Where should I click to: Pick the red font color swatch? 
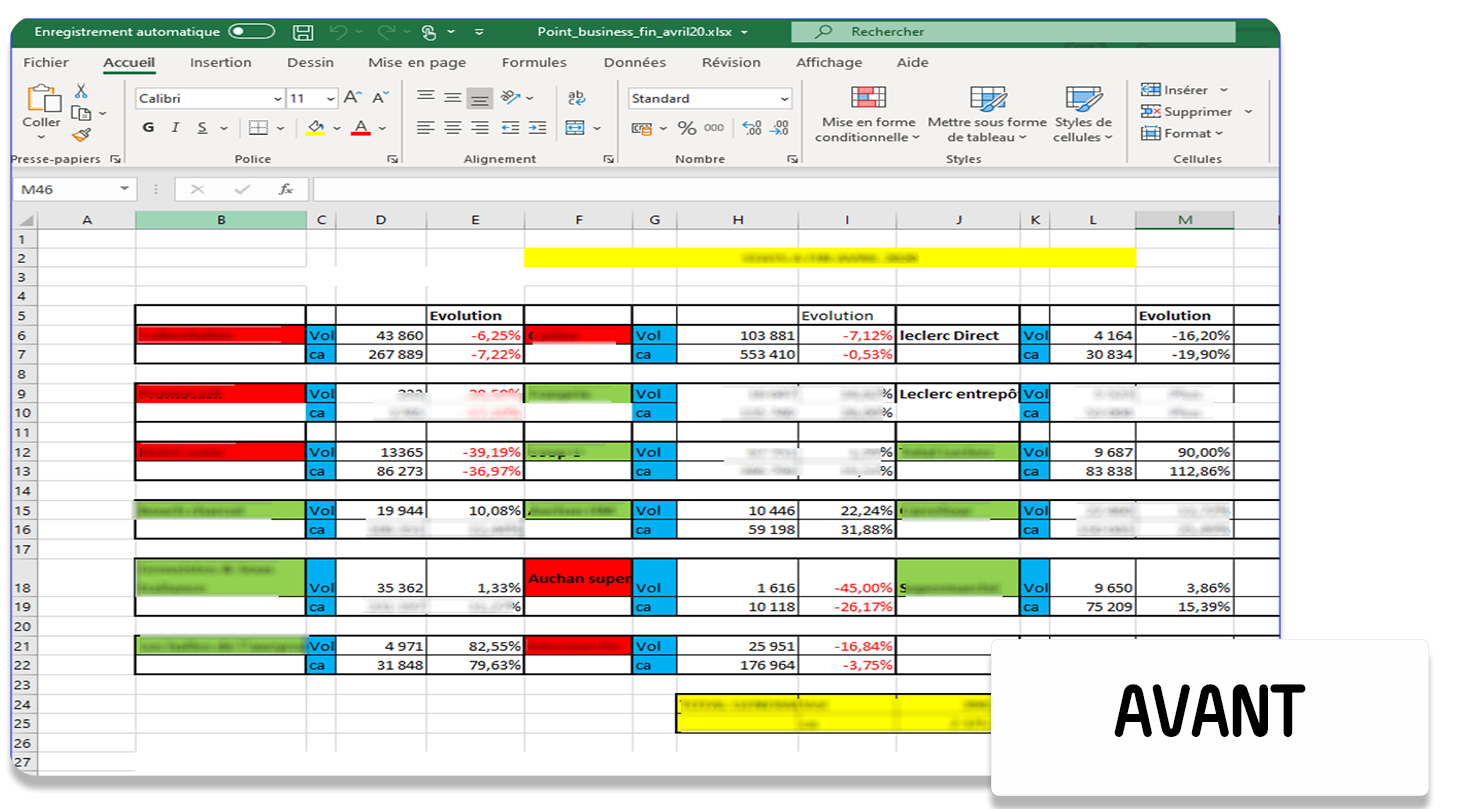[x=360, y=127]
